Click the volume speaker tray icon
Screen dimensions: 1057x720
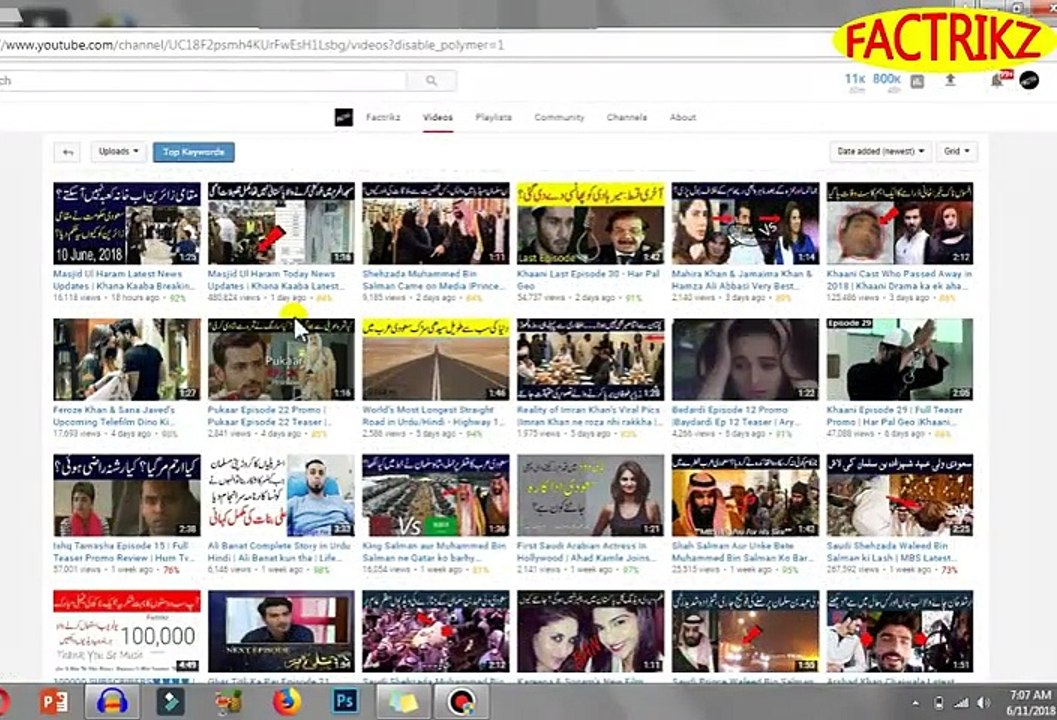984,703
